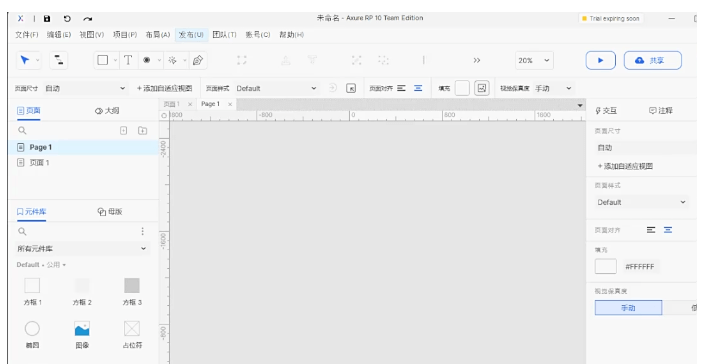Set center page alignment in right panel
The width and height of the screenshot is (710, 364).
pyautogui.click(x=668, y=230)
